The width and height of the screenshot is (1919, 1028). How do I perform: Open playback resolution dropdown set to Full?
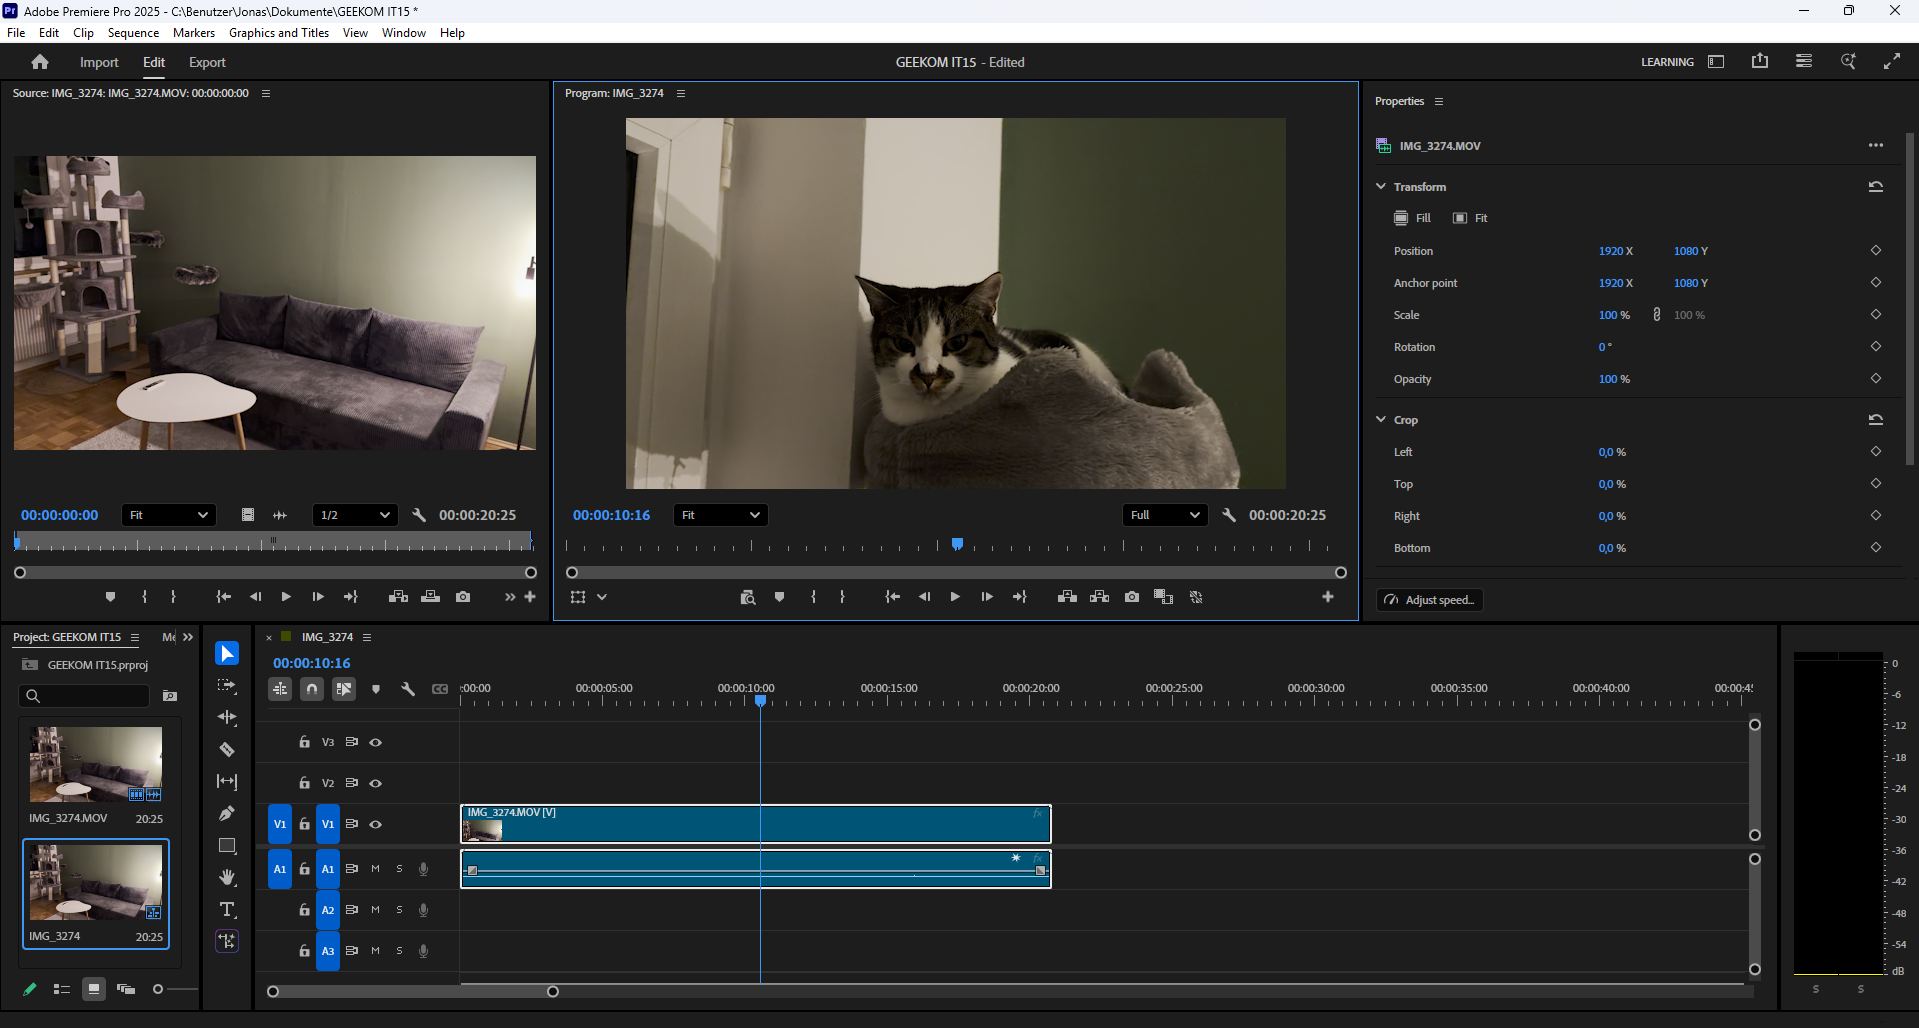(x=1165, y=515)
